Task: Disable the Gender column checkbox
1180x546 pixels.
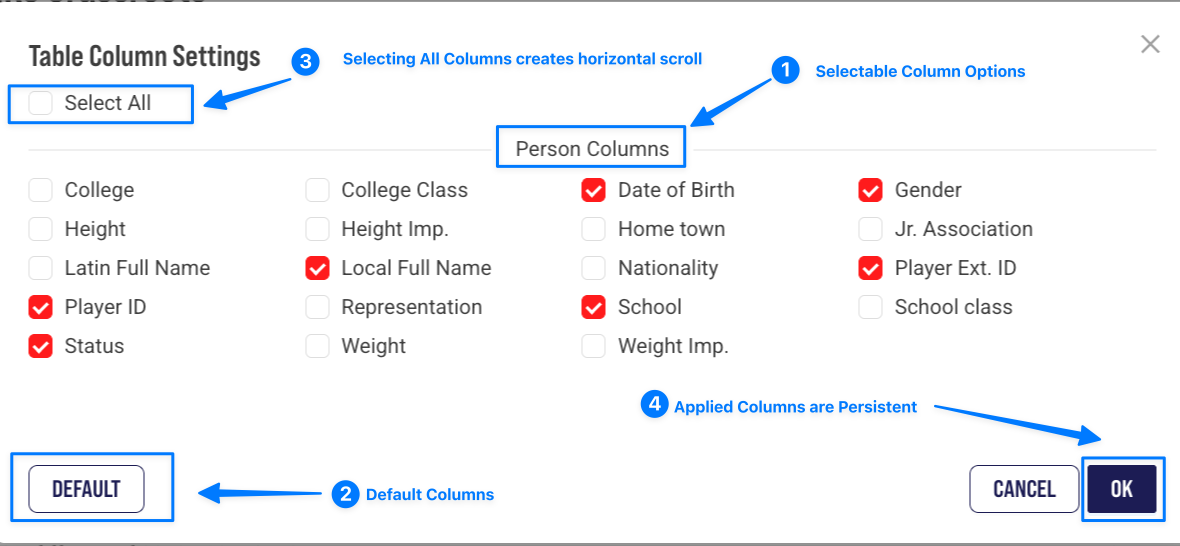Action: [871, 190]
